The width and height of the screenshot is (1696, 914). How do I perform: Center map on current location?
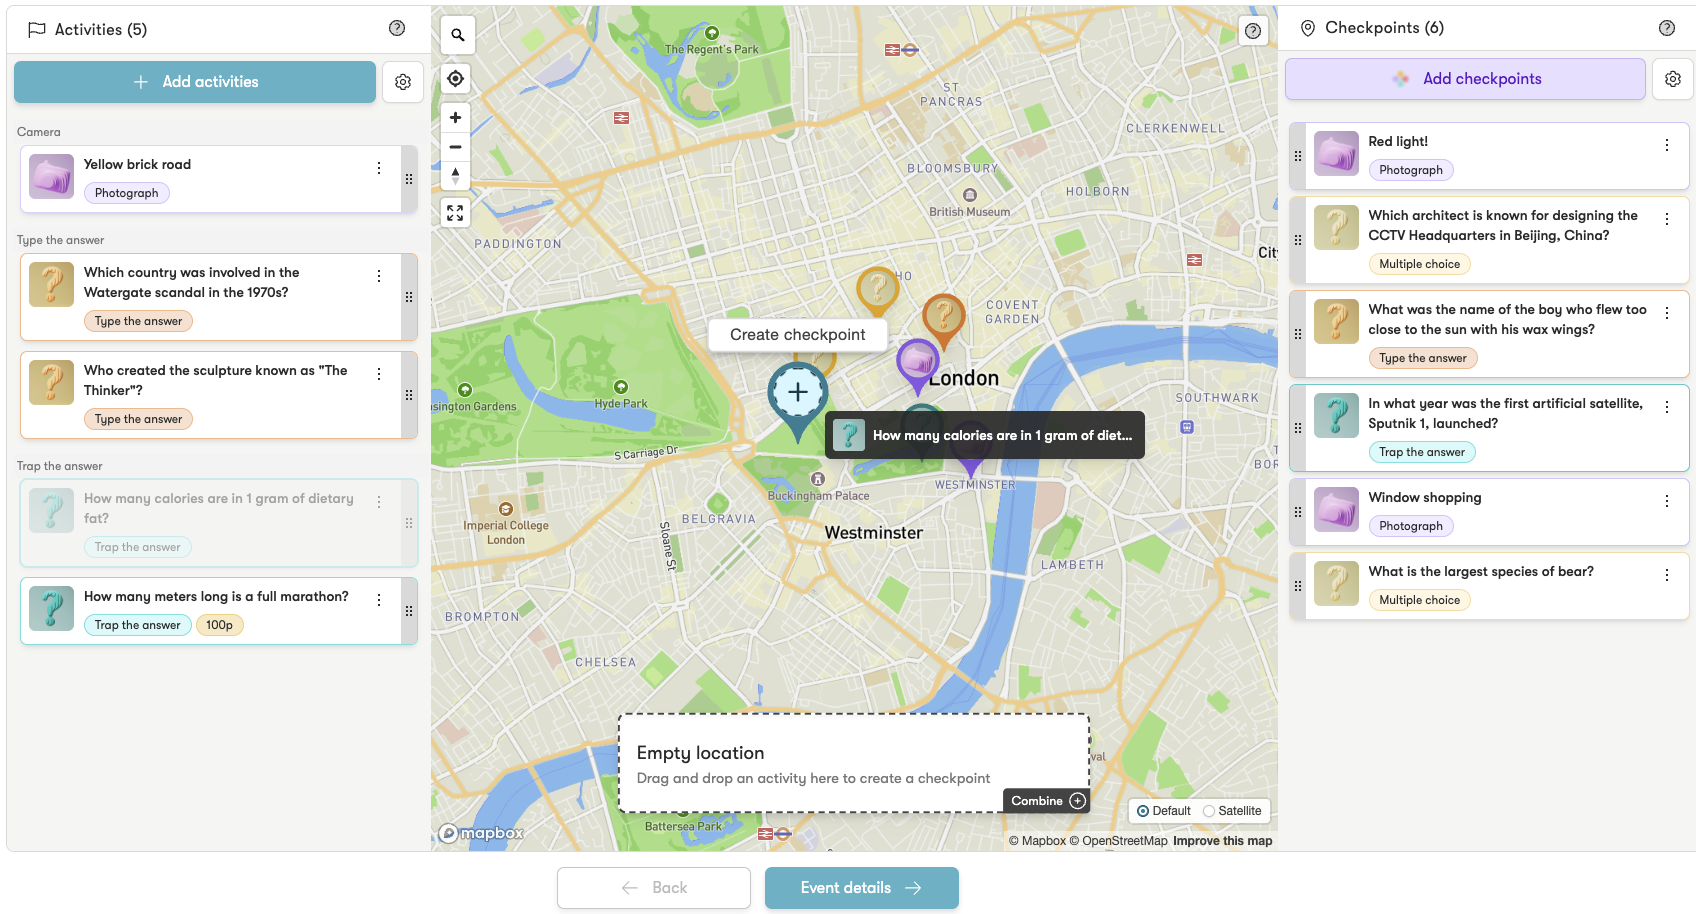pyautogui.click(x=456, y=79)
